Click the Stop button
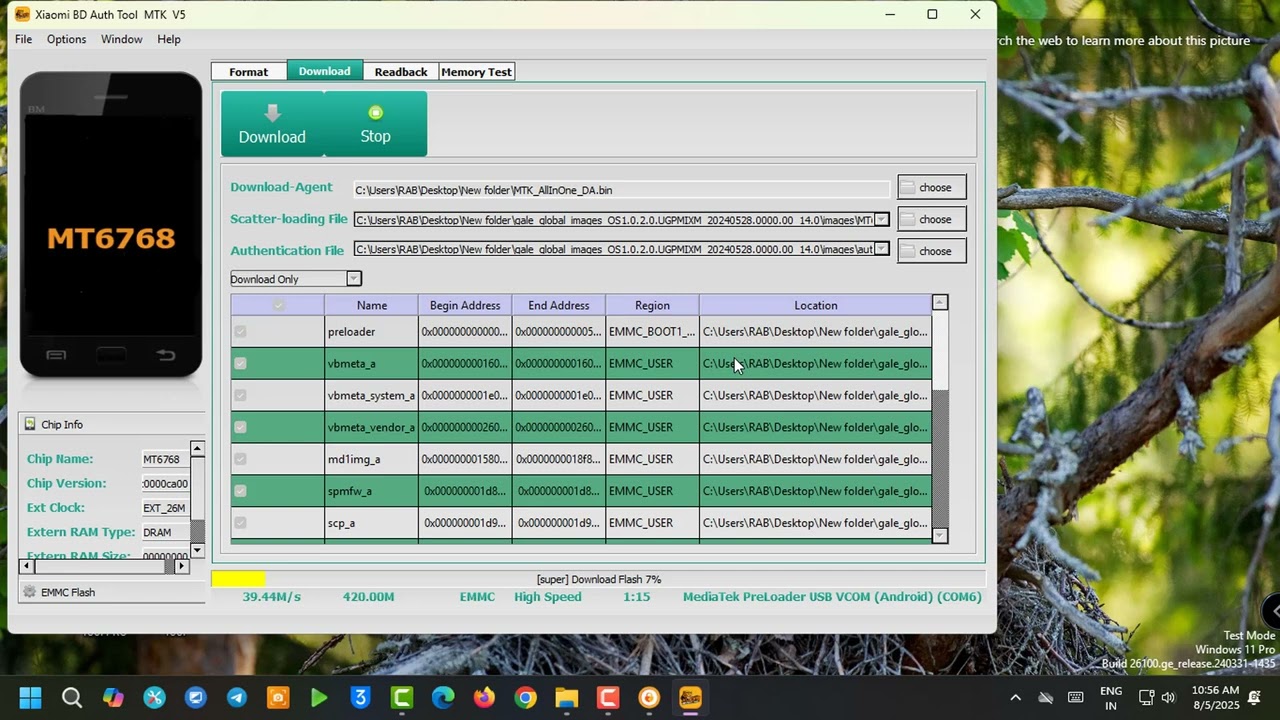The width and height of the screenshot is (1280, 720). point(375,124)
